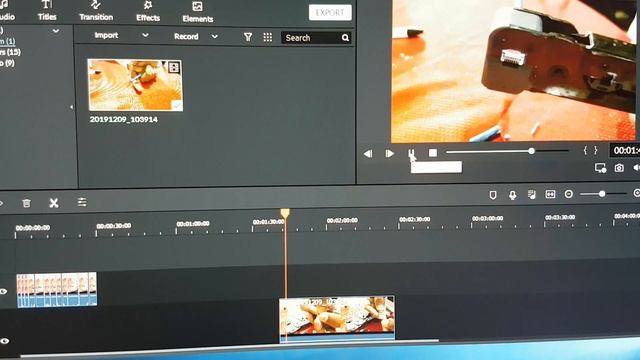Image resolution: width=640 pixels, height=360 pixels.
Task: Play the preview video
Action: (x=389, y=153)
